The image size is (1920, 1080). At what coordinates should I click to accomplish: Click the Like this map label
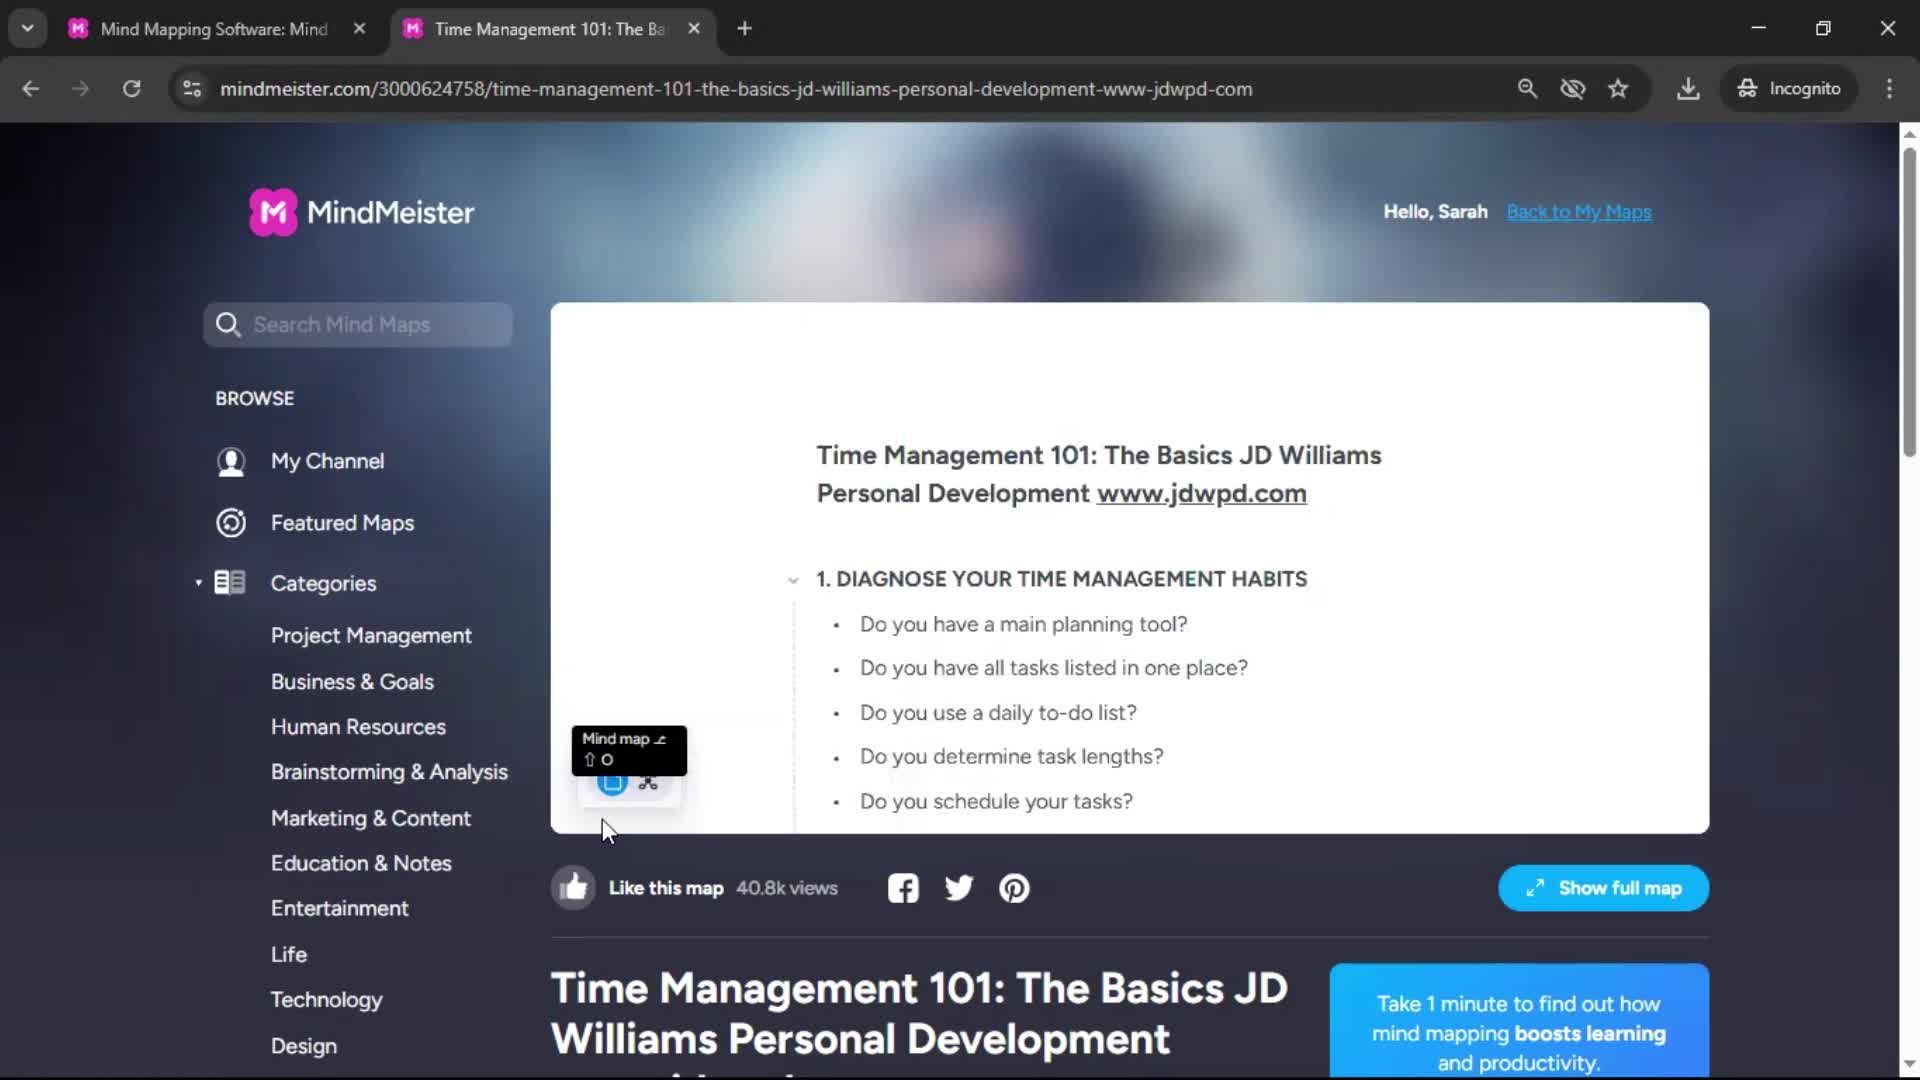(x=666, y=888)
